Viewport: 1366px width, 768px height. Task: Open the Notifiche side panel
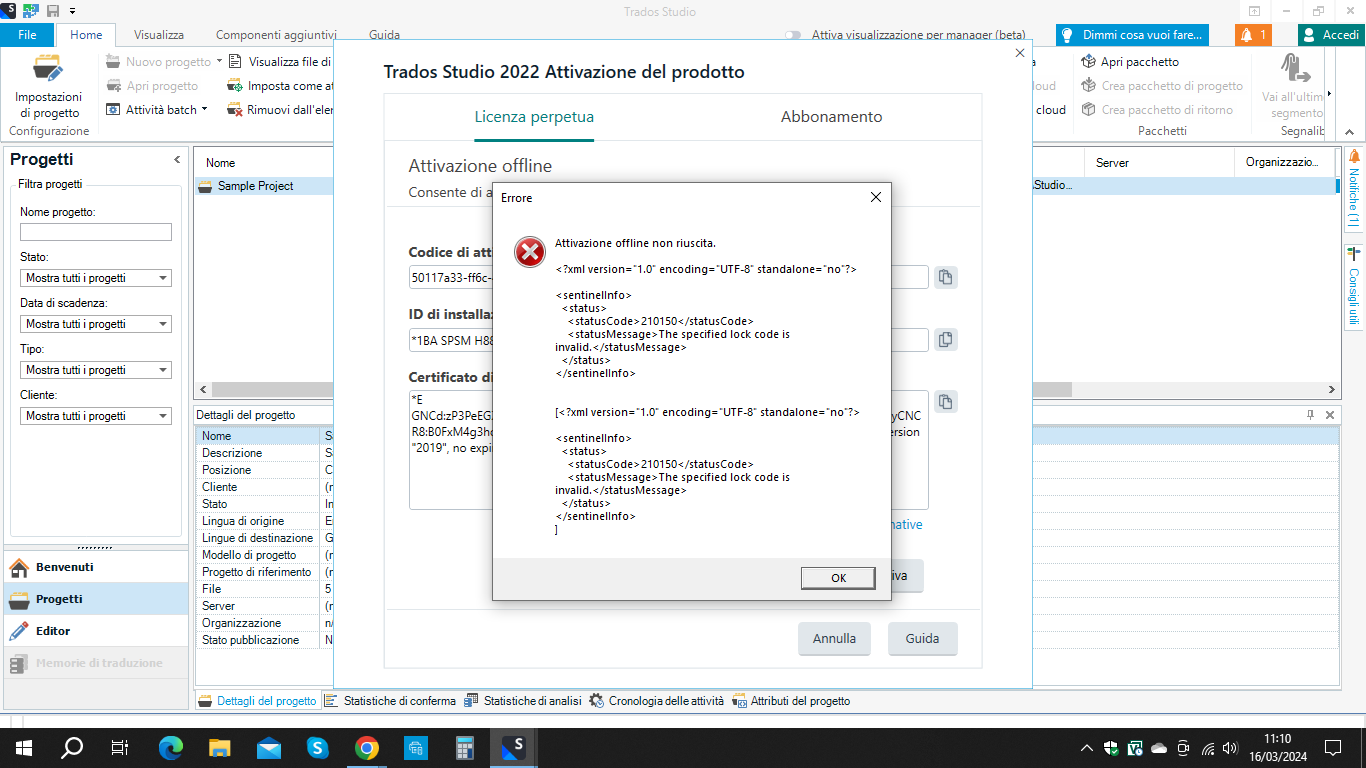coord(1355,188)
